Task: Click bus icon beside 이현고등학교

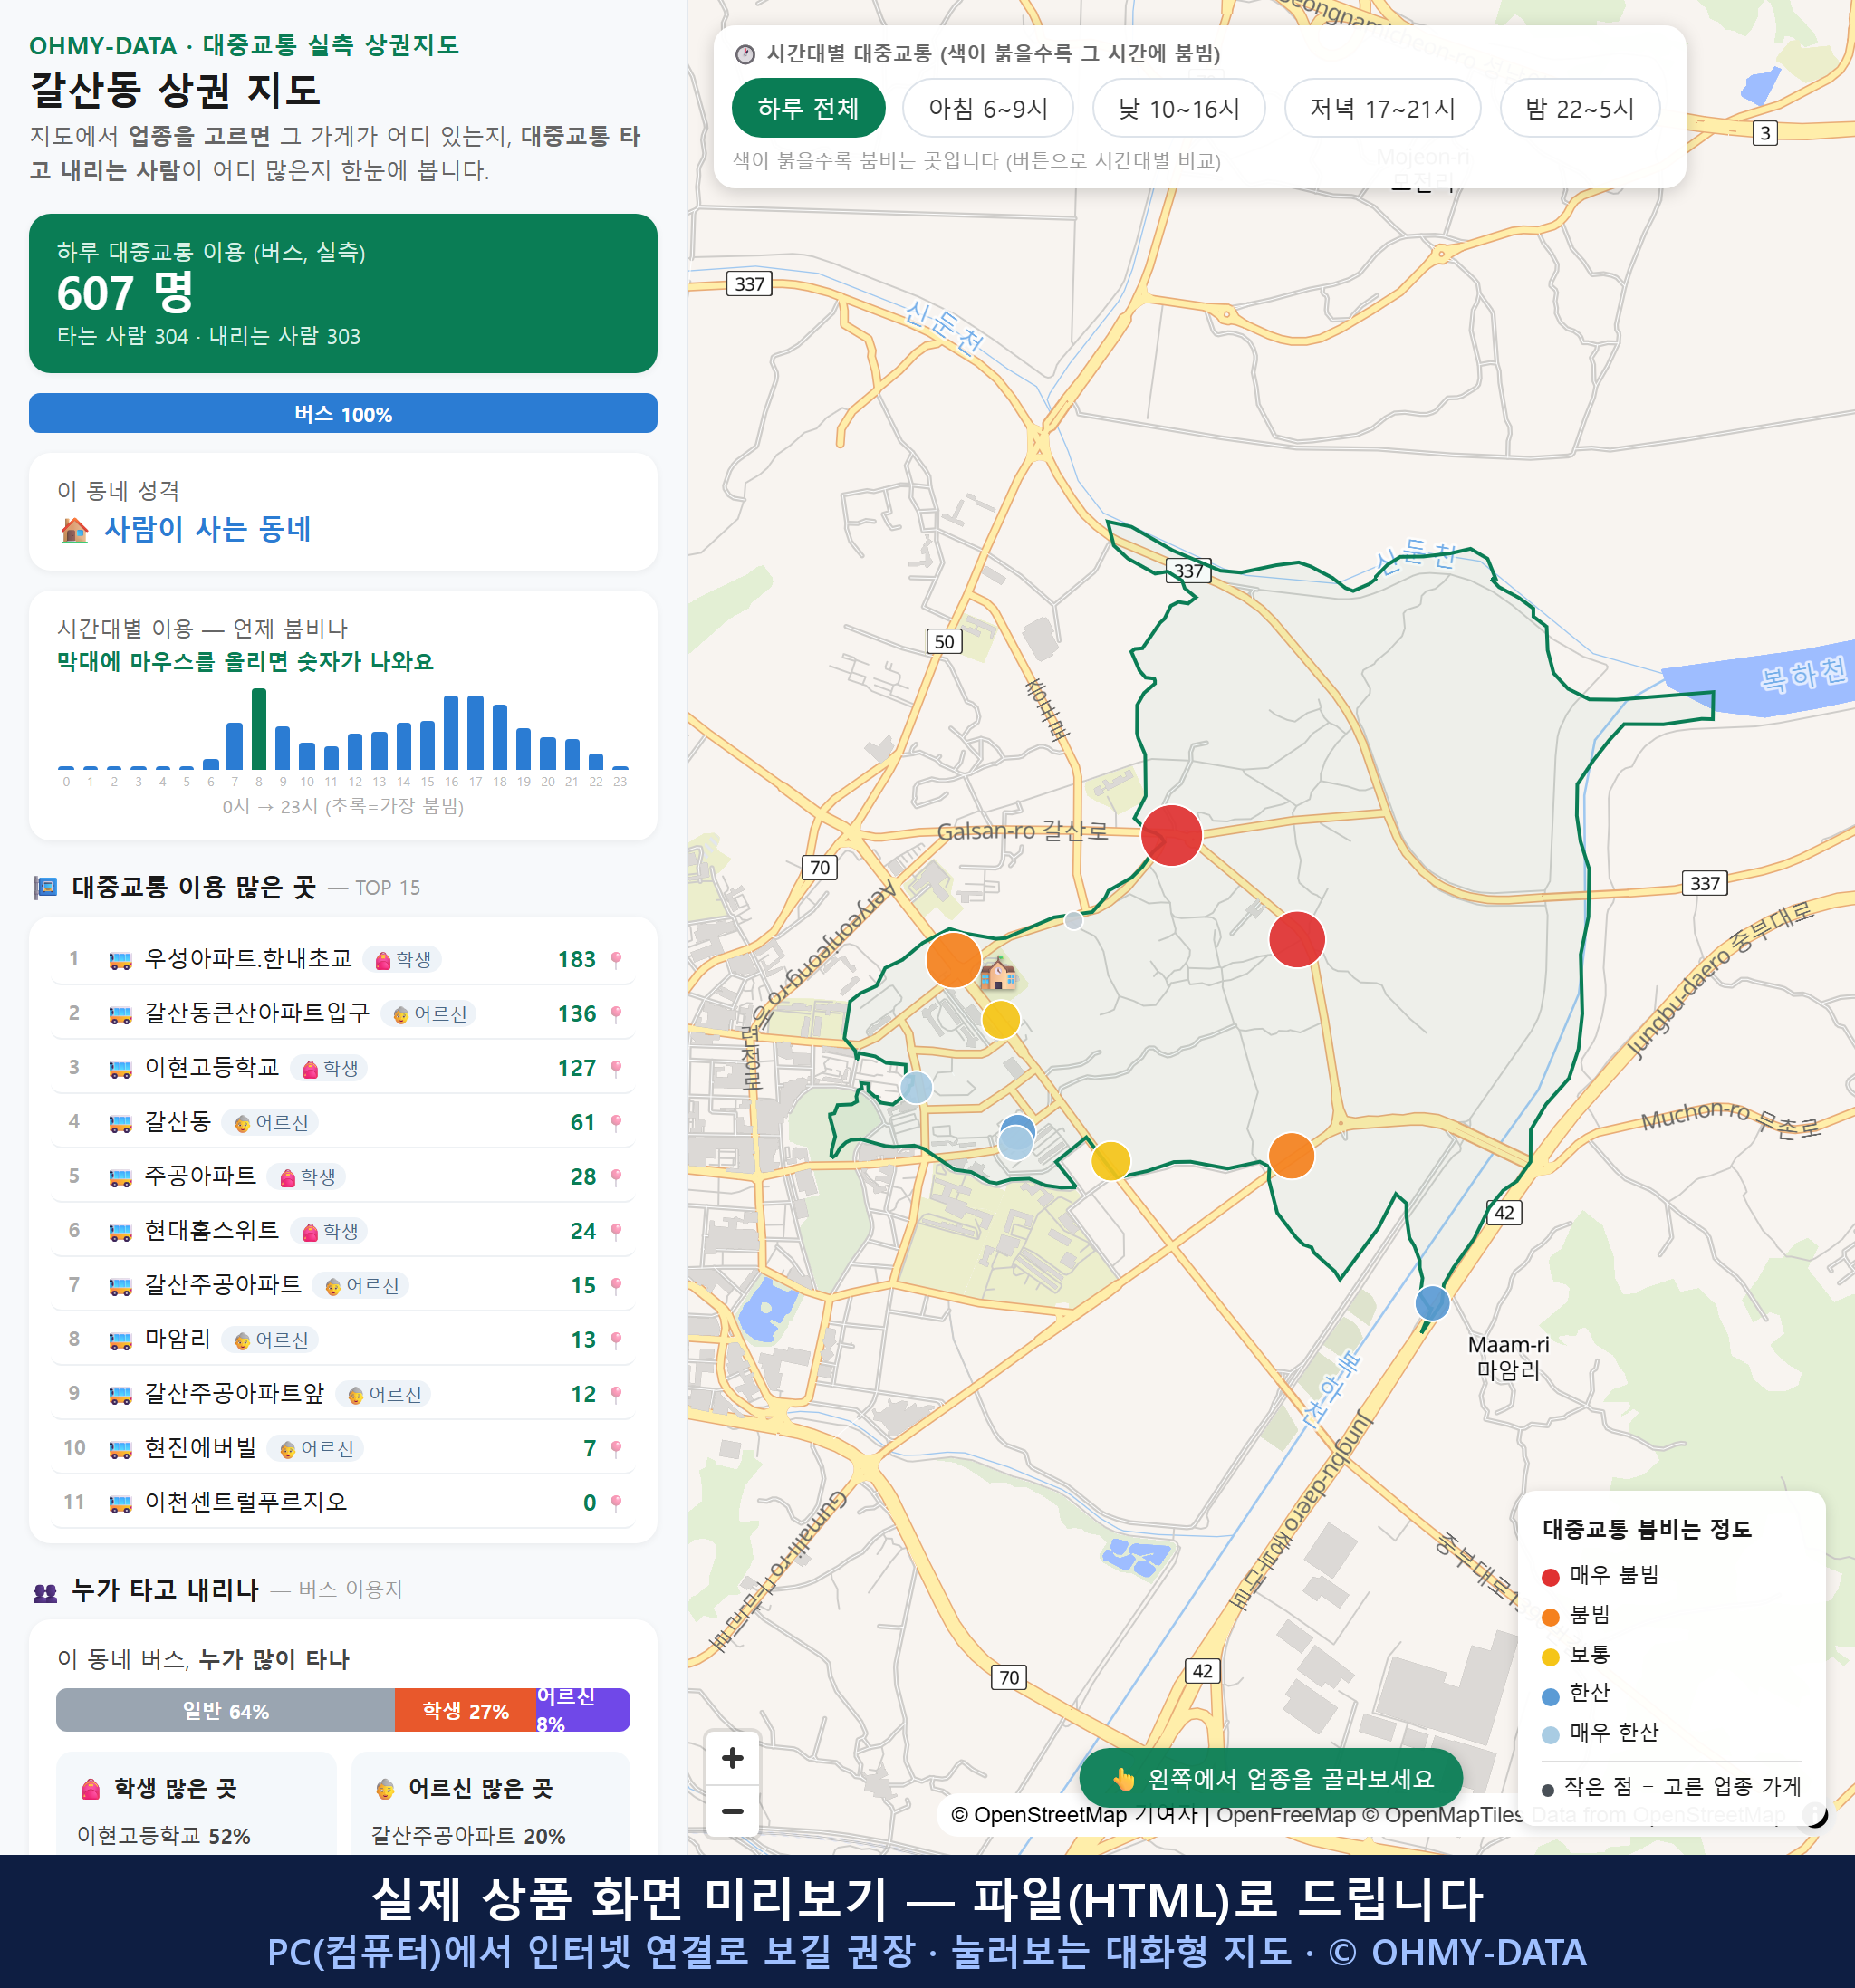Action: 120,1069
